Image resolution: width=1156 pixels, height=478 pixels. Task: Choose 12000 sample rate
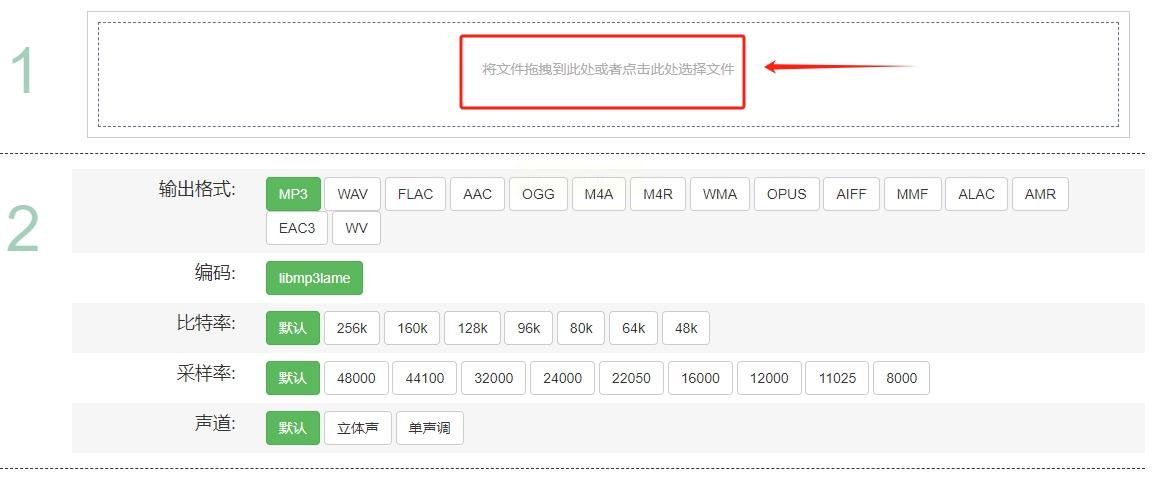tap(769, 378)
